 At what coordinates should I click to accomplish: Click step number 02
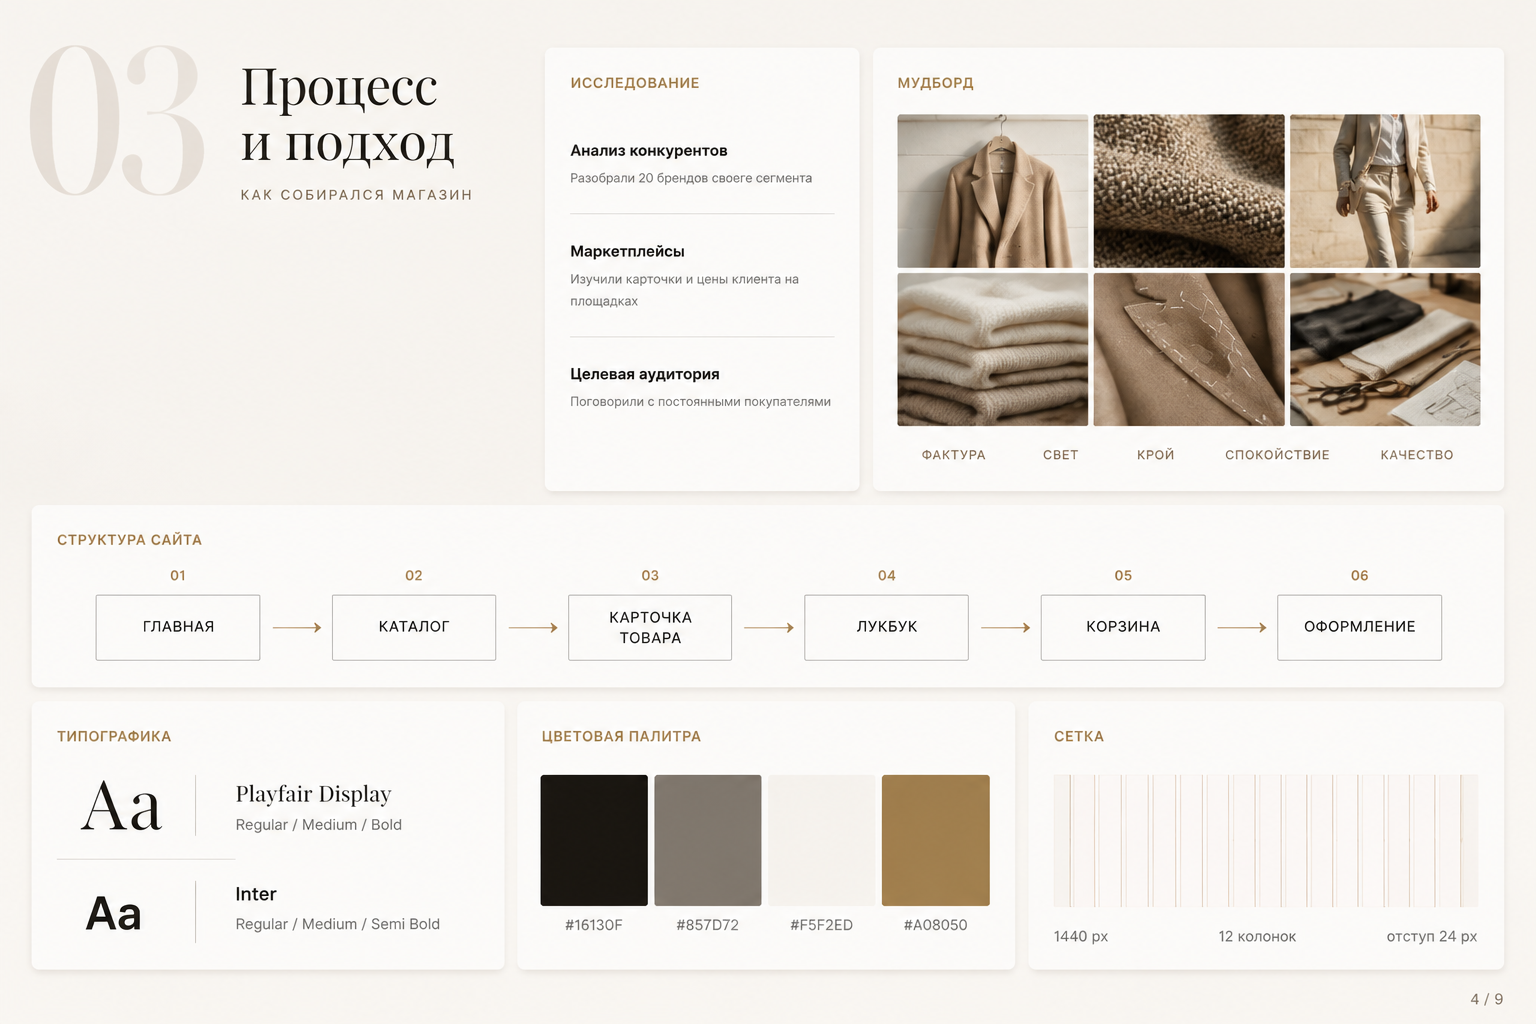[414, 576]
